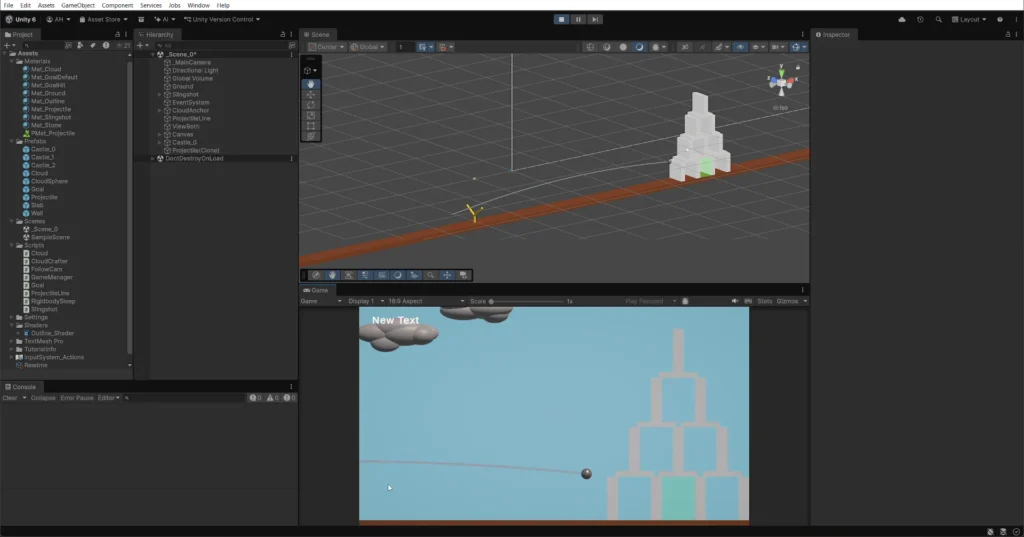
Task: Select Projectile(Clone) in Hierarchy
Action: (x=195, y=151)
